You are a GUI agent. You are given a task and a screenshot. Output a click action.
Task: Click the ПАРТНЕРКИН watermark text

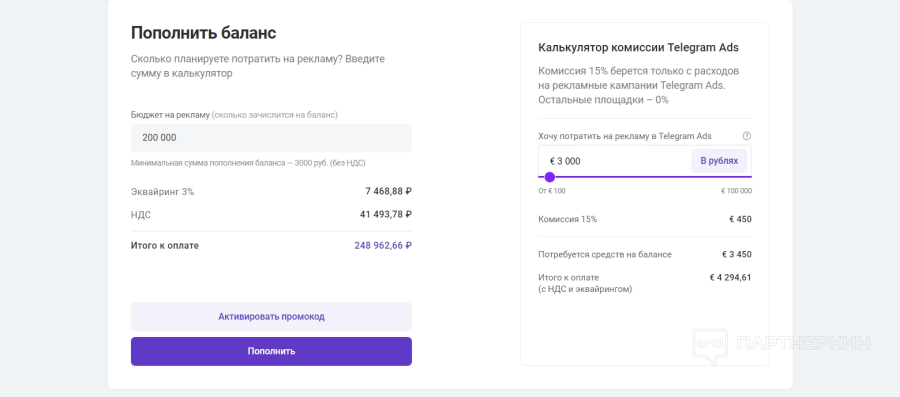803,344
